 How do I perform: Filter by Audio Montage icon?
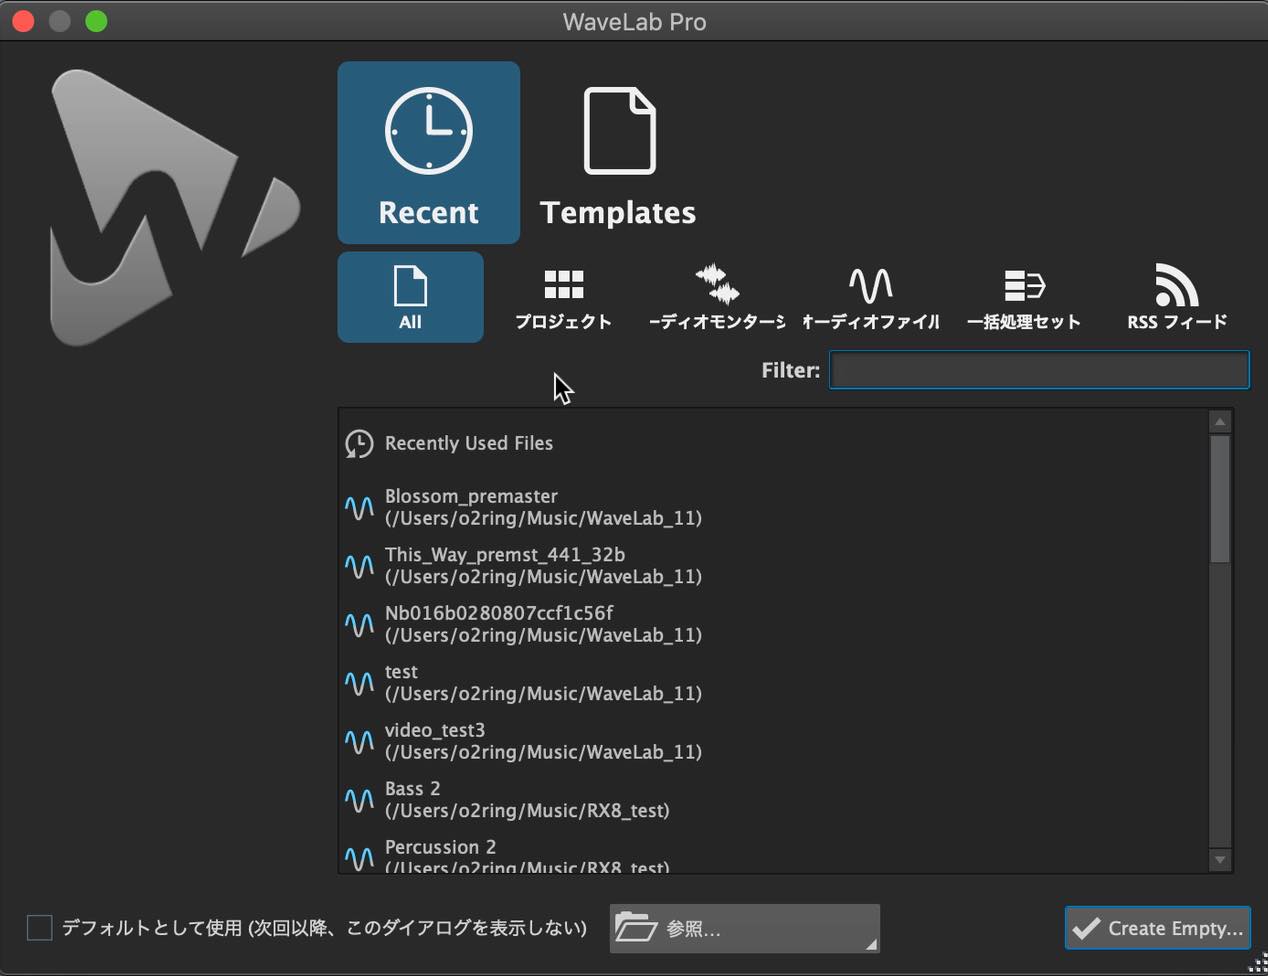pyautogui.click(x=717, y=297)
